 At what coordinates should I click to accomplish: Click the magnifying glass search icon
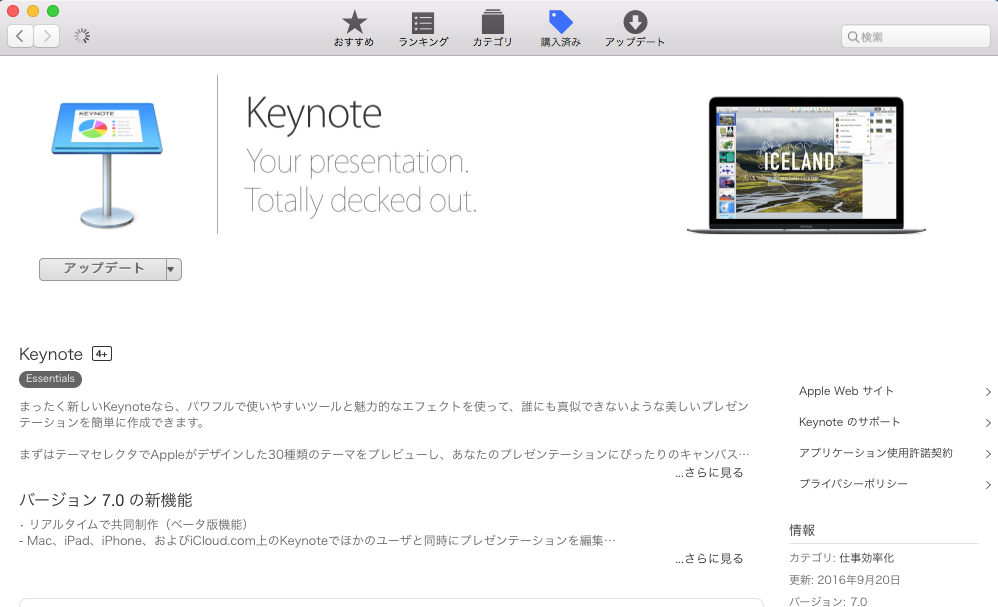(x=853, y=37)
